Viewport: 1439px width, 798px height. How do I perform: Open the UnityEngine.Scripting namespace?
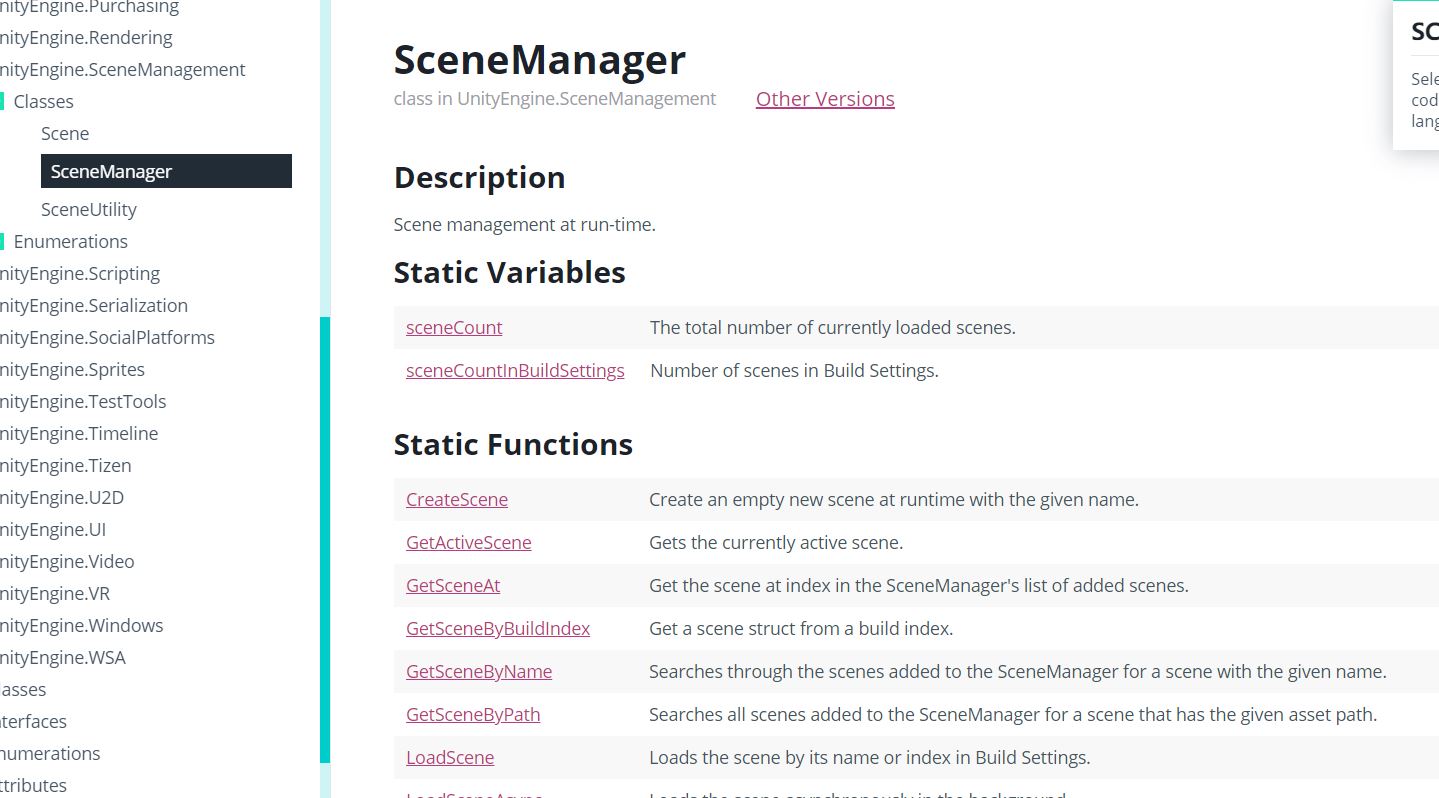point(79,274)
